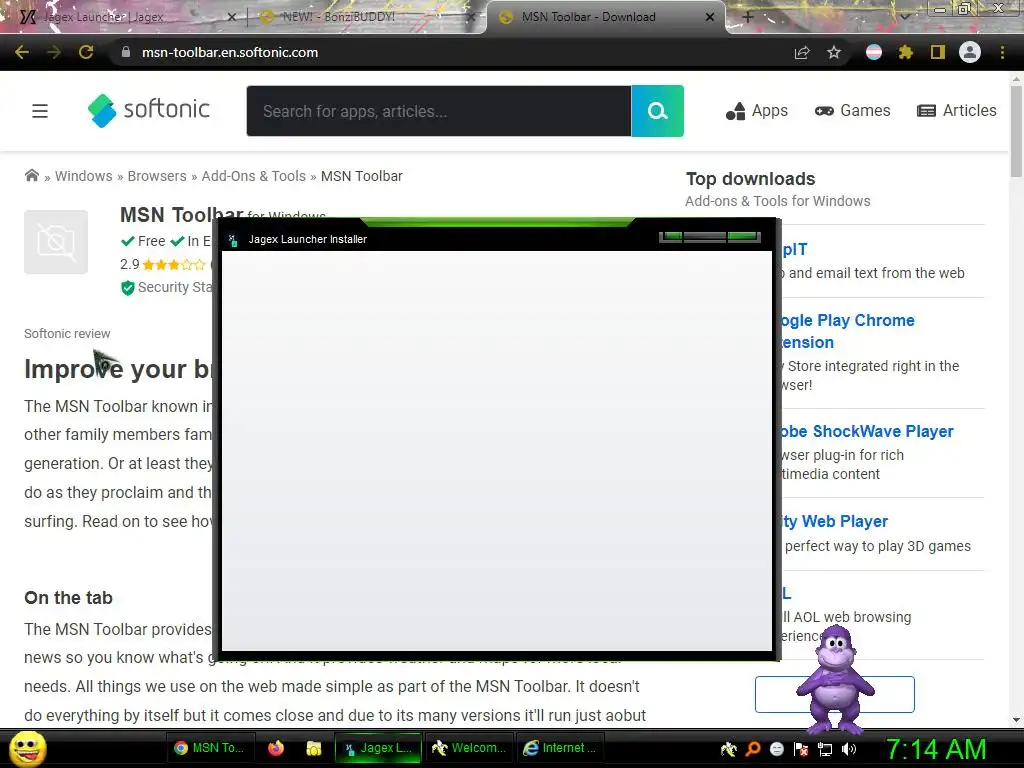Open the Games section
The image size is (1024, 768).
coord(852,110)
